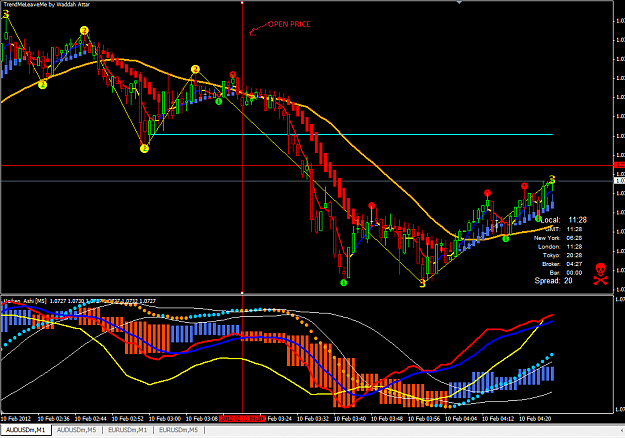Switch to the AUDUSDm,M1 chart tab
The height and width of the screenshot is (438, 625).
click(x=26, y=430)
